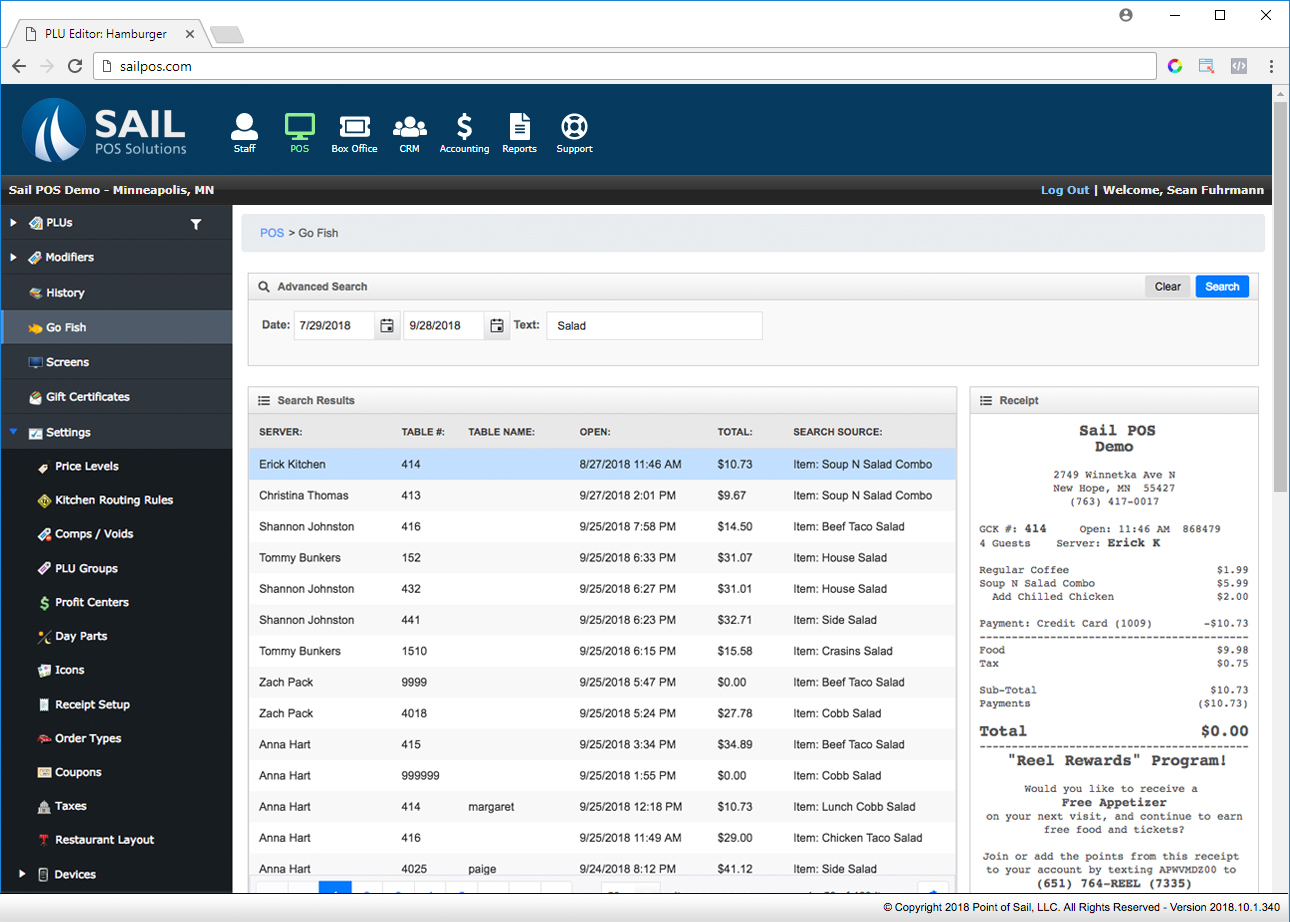The width and height of the screenshot is (1290, 922).
Task: Click the sailpos.com address bar
Action: pyautogui.click(x=626, y=66)
